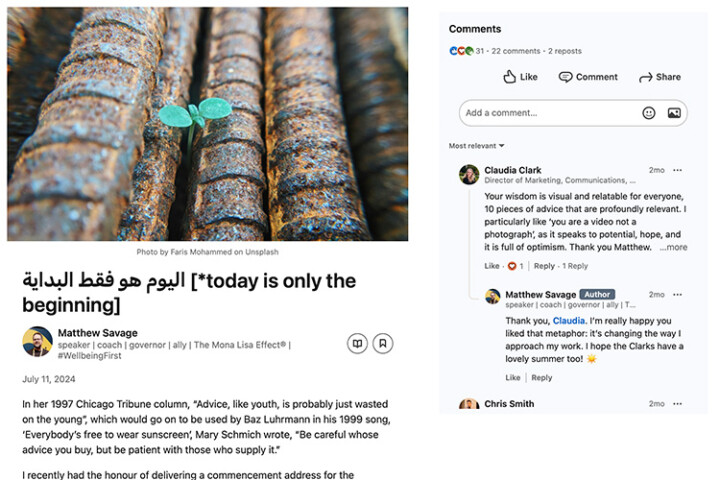Open options menu on Claudia Clark's comment
Screen dimensions: 720x480
click(677, 170)
